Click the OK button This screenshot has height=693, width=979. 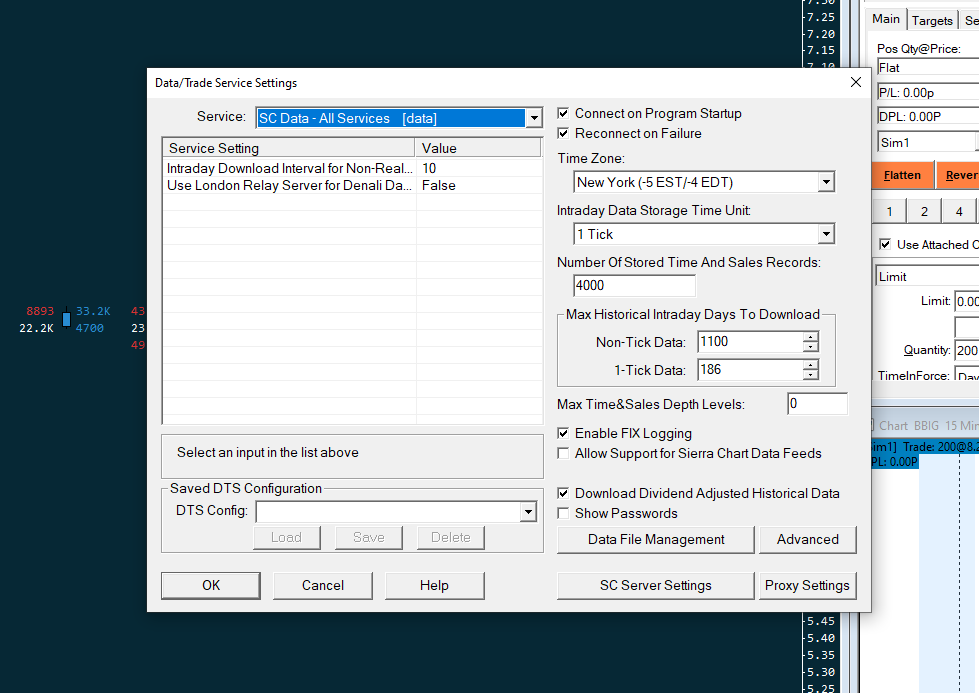(x=211, y=586)
